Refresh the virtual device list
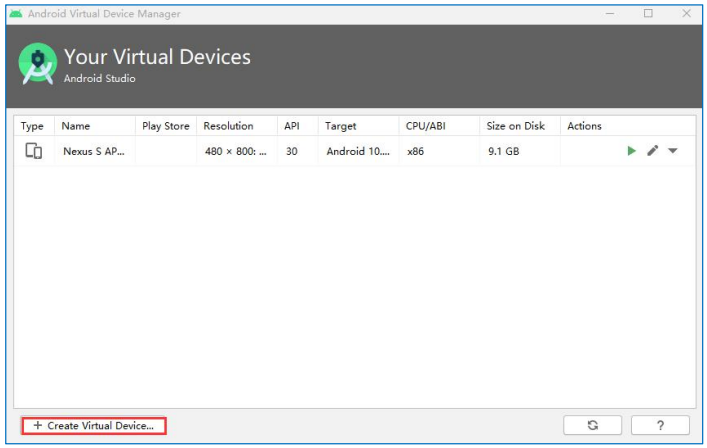707x448 pixels. click(592, 425)
